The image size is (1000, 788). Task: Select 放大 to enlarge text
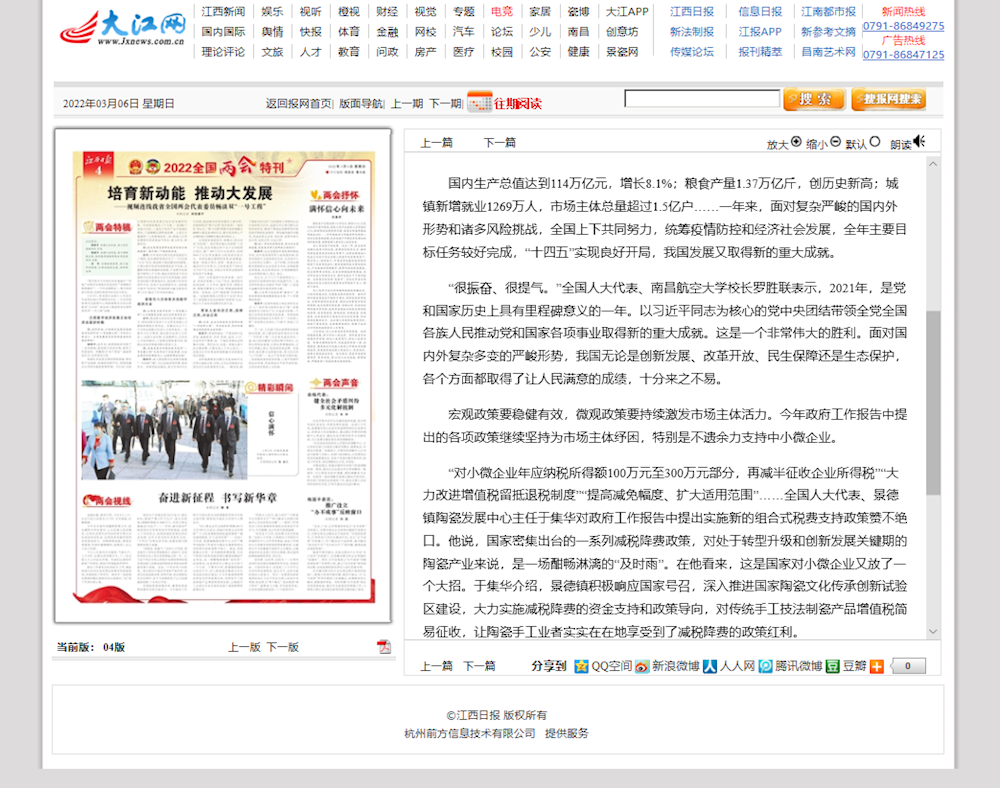click(x=796, y=142)
